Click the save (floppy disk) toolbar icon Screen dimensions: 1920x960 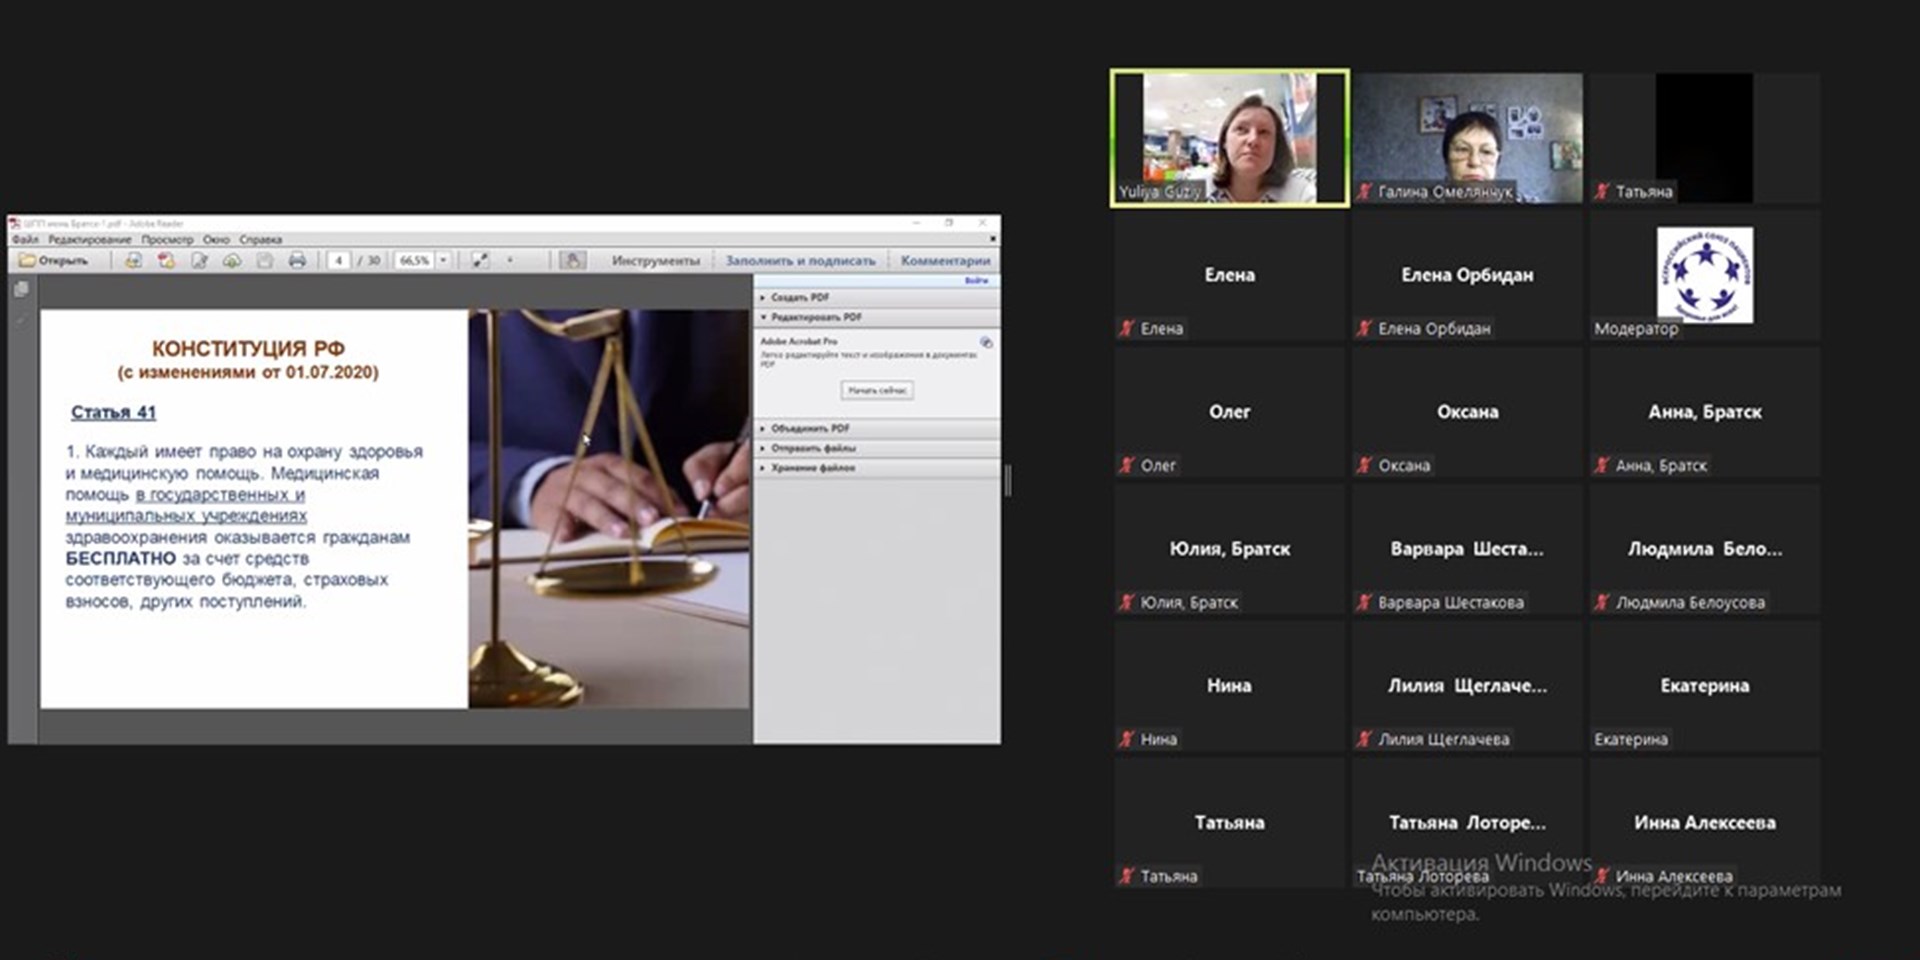(x=264, y=261)
